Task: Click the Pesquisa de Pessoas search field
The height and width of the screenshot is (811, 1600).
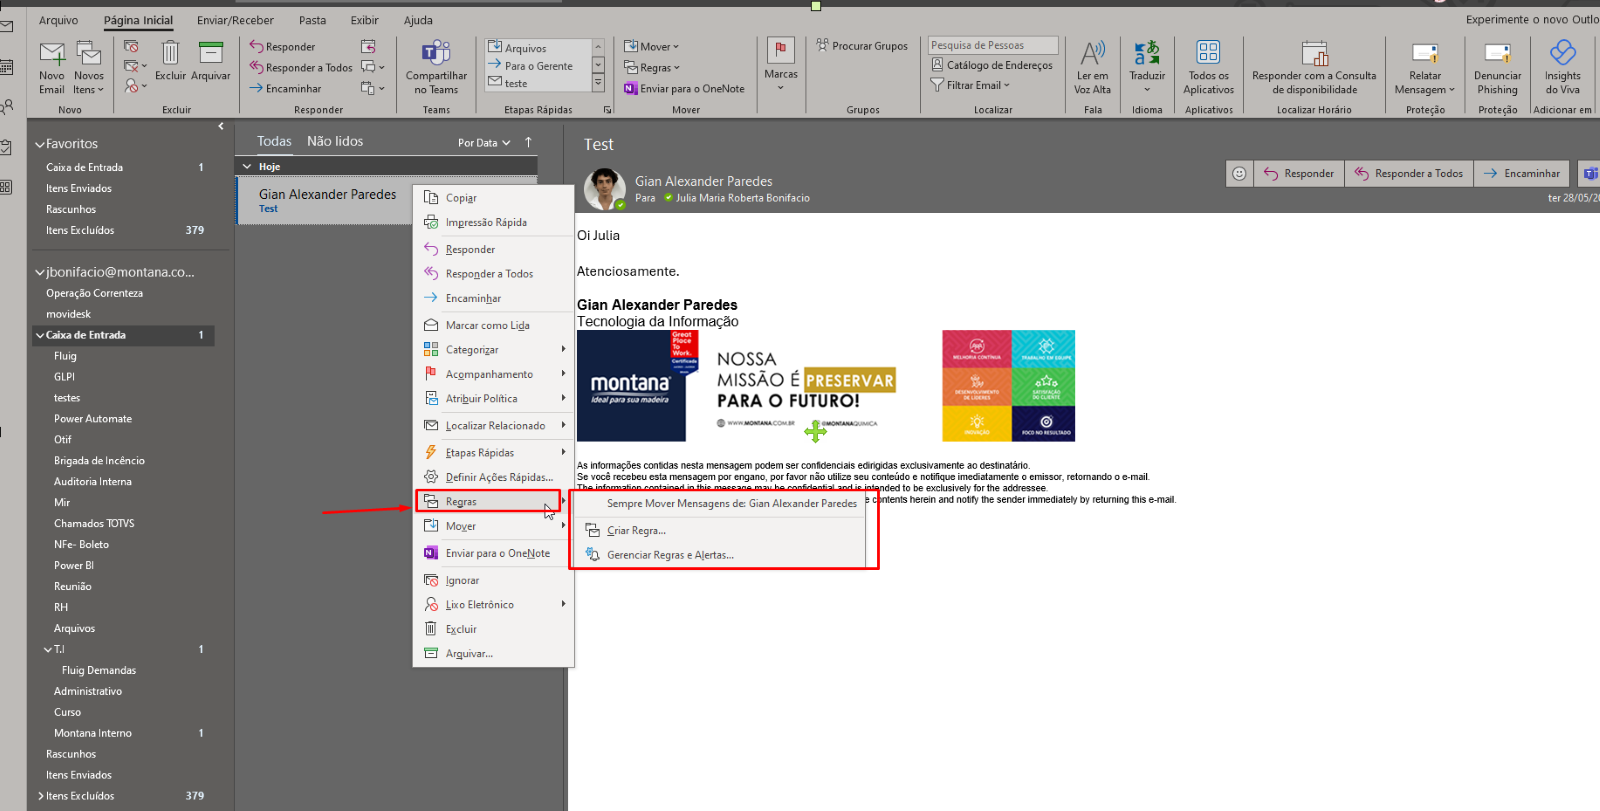Action: 992,45
